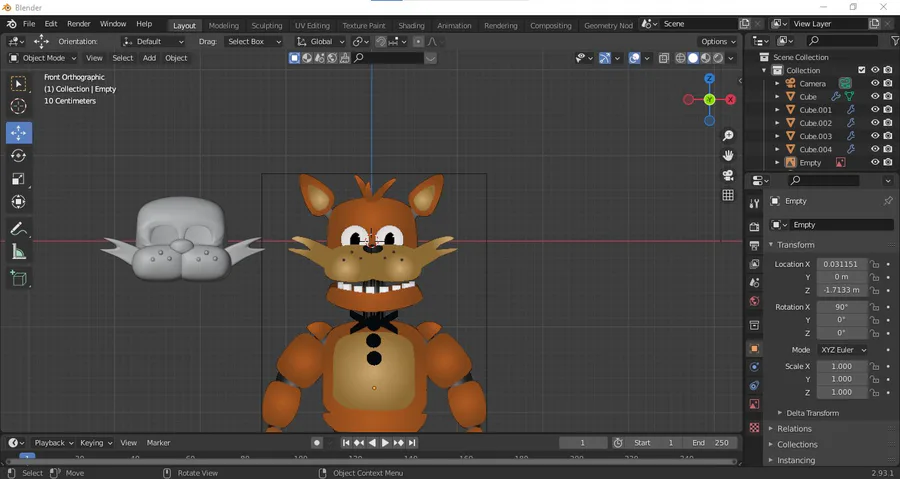
Task: Choose the Rotate tool
Action: [x=19, y=155]
